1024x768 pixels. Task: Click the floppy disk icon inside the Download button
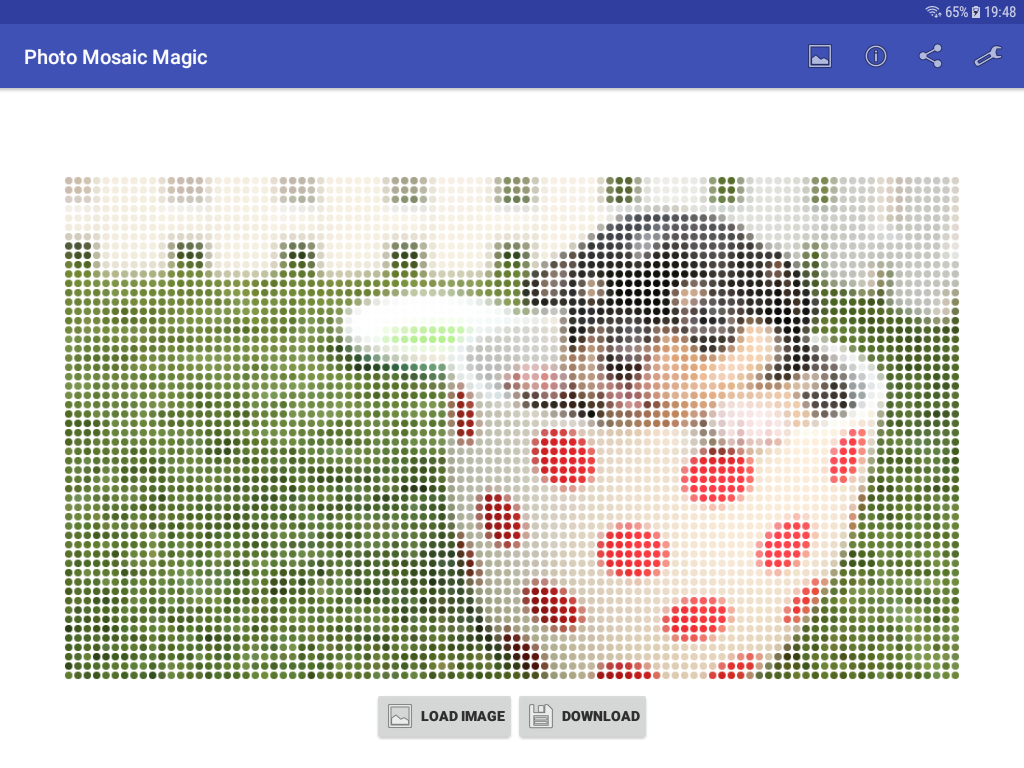click(x=541, y=716)
